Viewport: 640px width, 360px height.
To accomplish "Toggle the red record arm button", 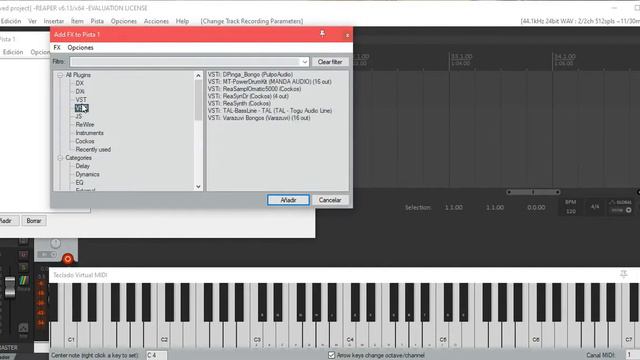I will point(68,258).
